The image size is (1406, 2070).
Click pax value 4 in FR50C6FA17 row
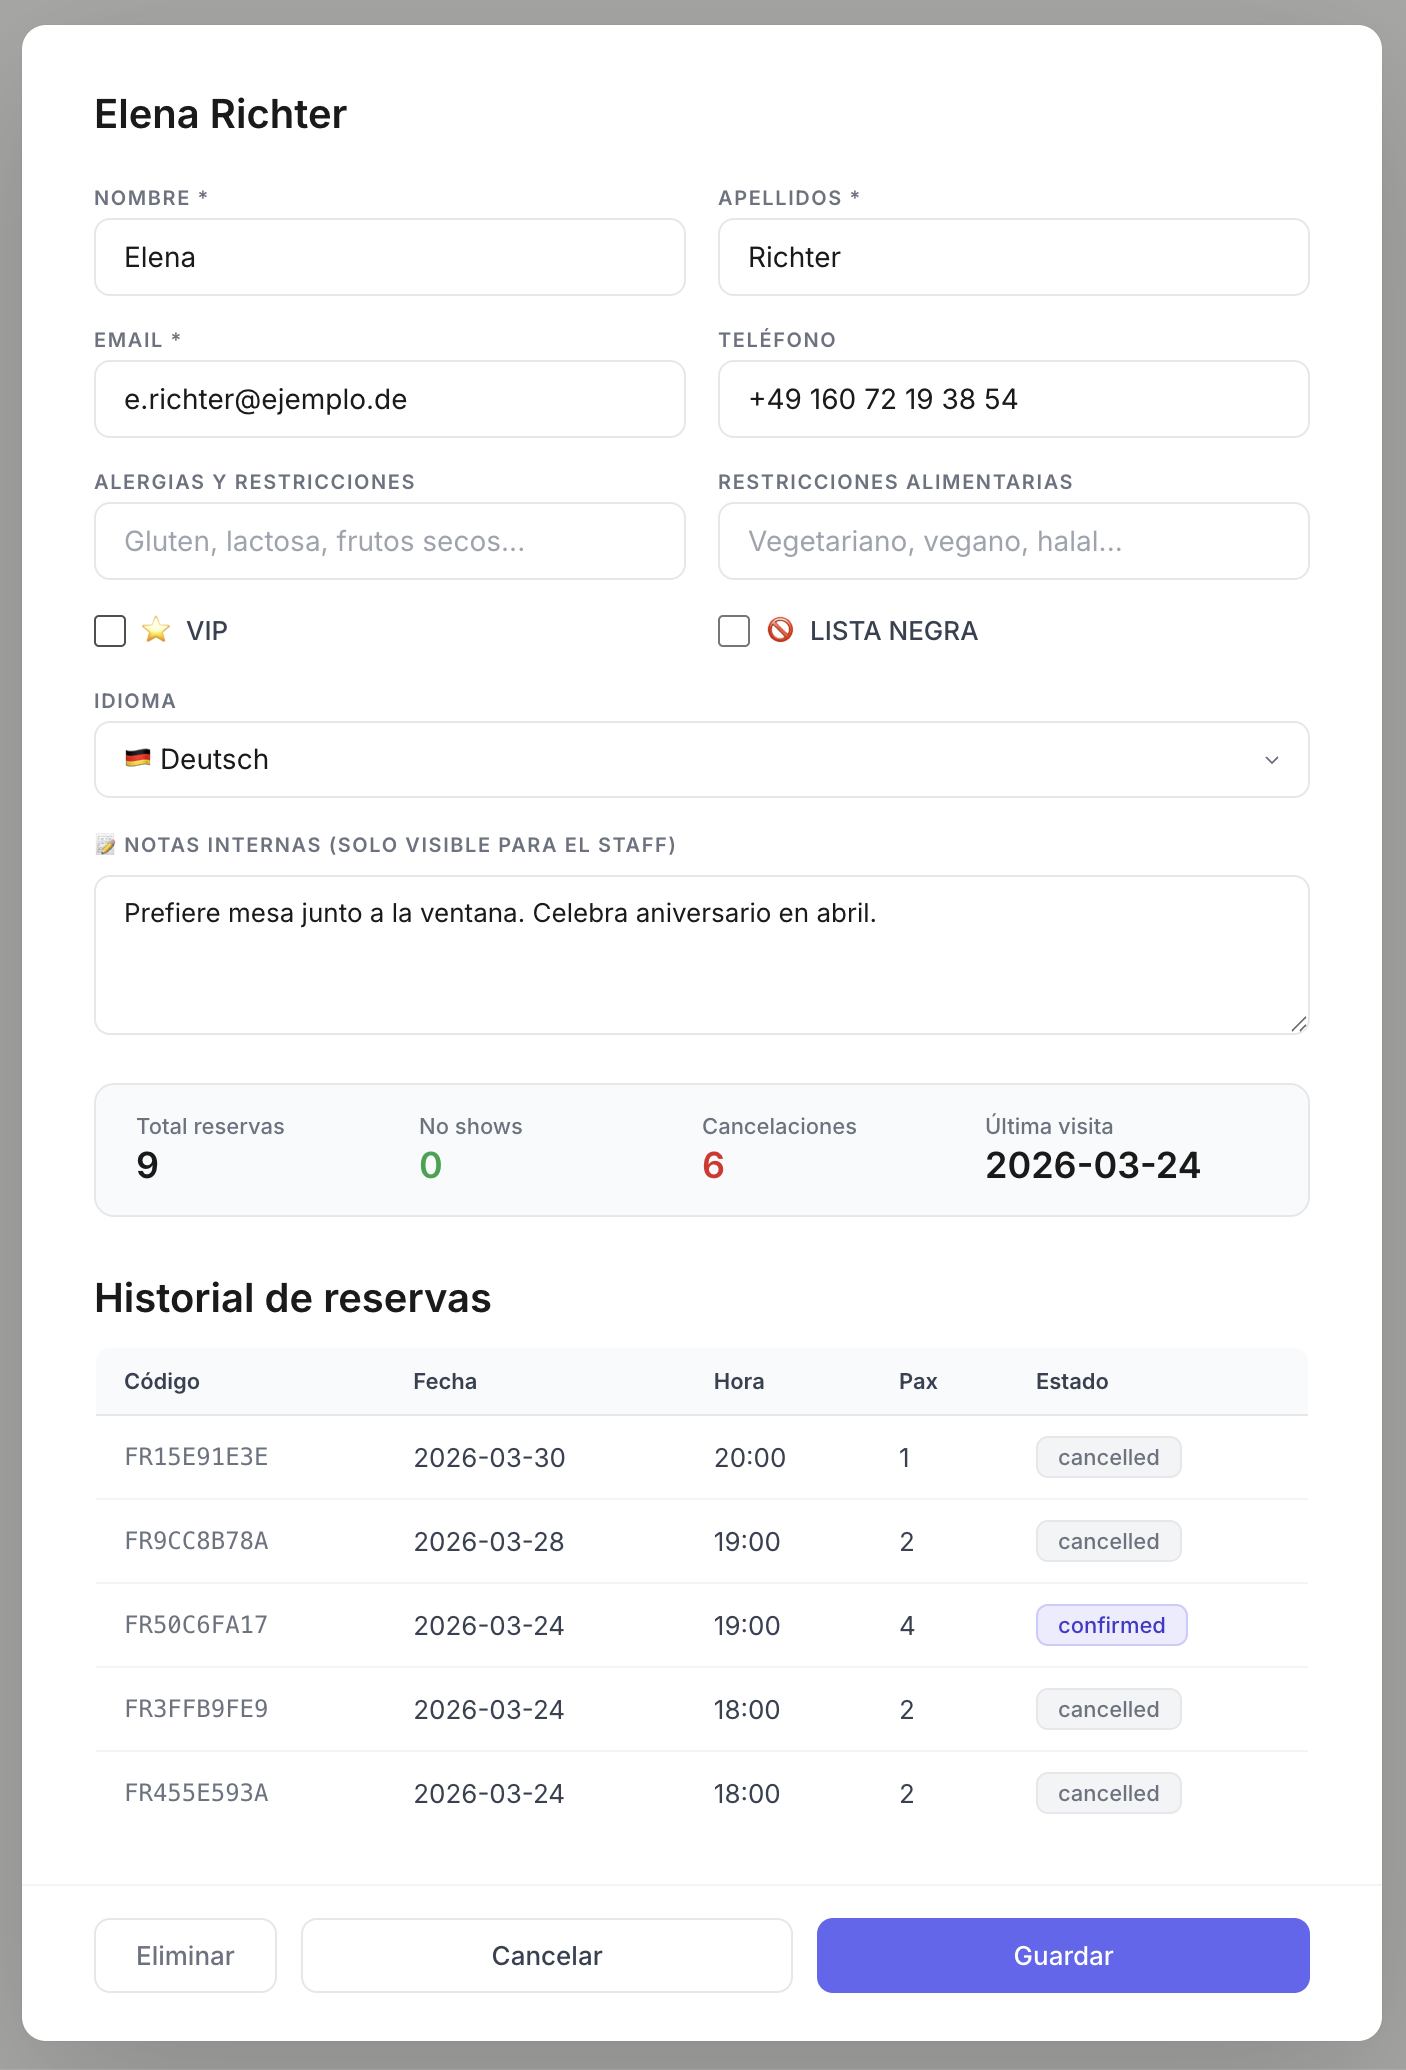click(907, 1625)
